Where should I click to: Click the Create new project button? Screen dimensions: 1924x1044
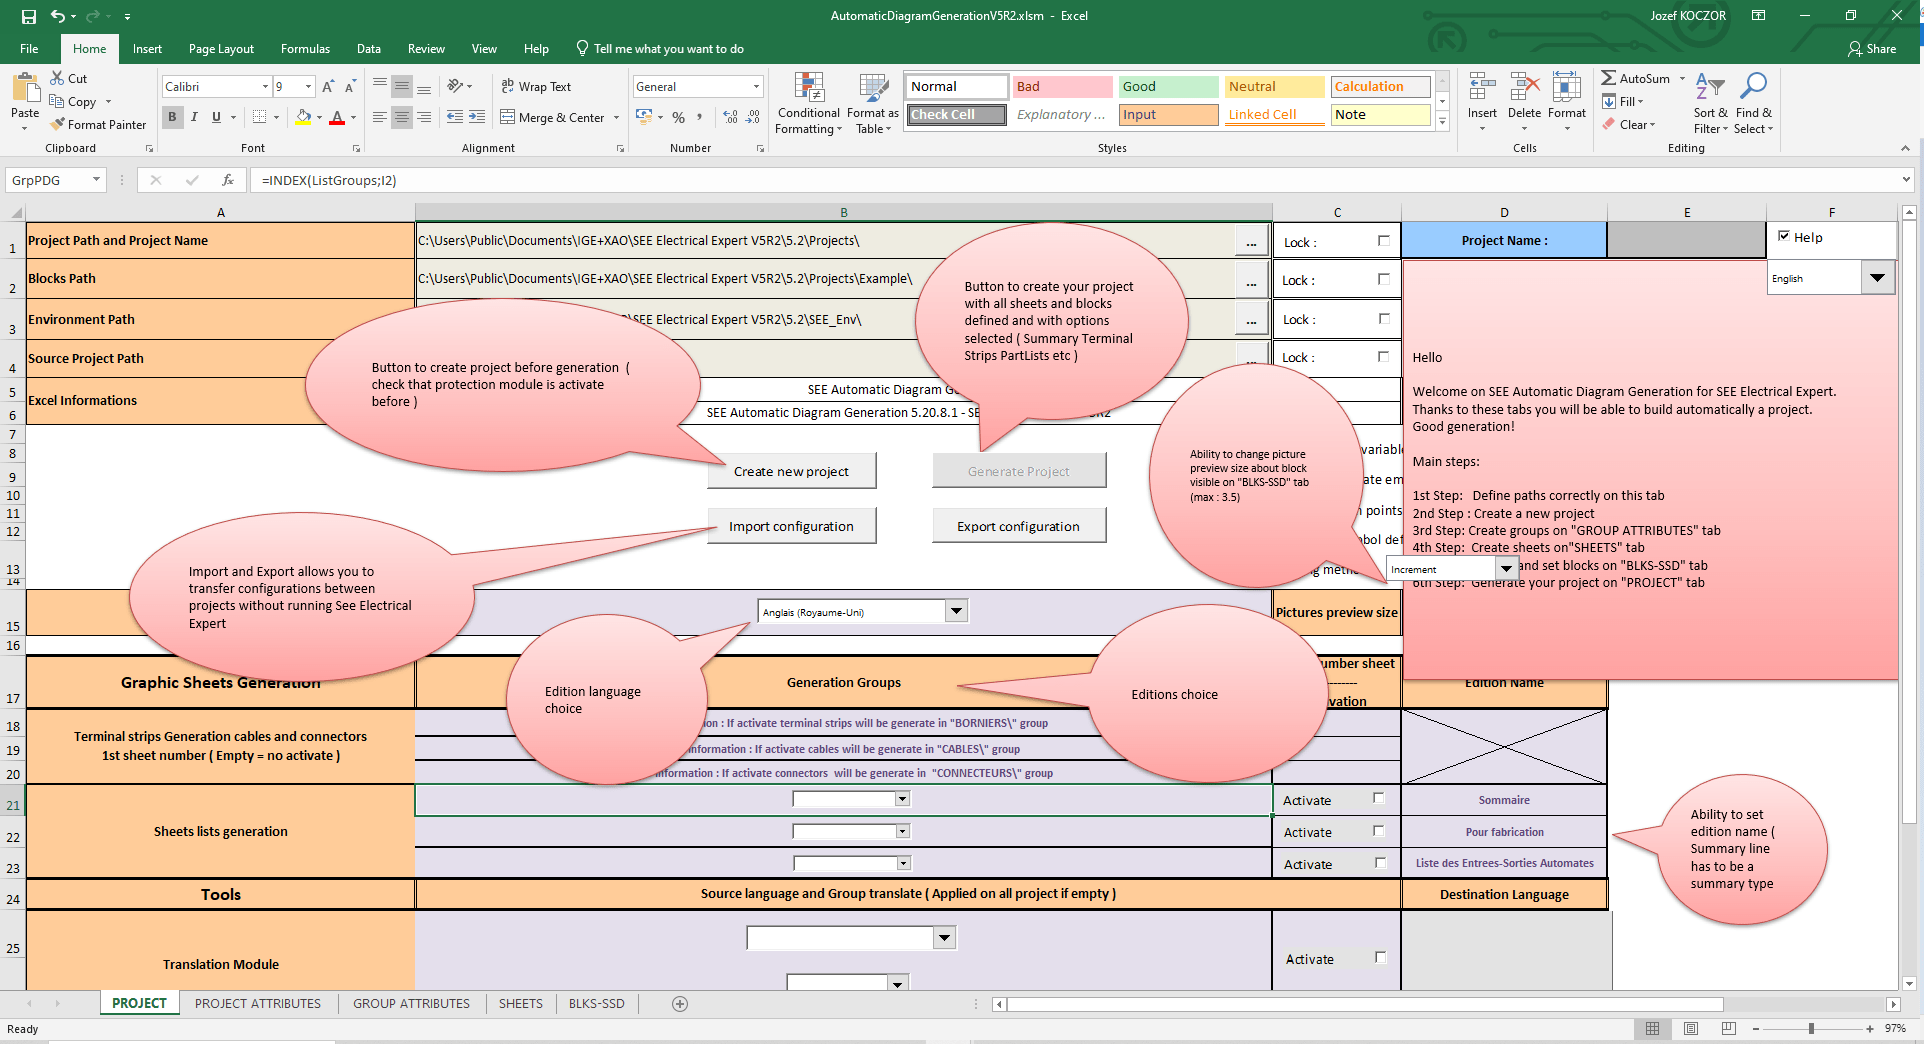[791, 470]
